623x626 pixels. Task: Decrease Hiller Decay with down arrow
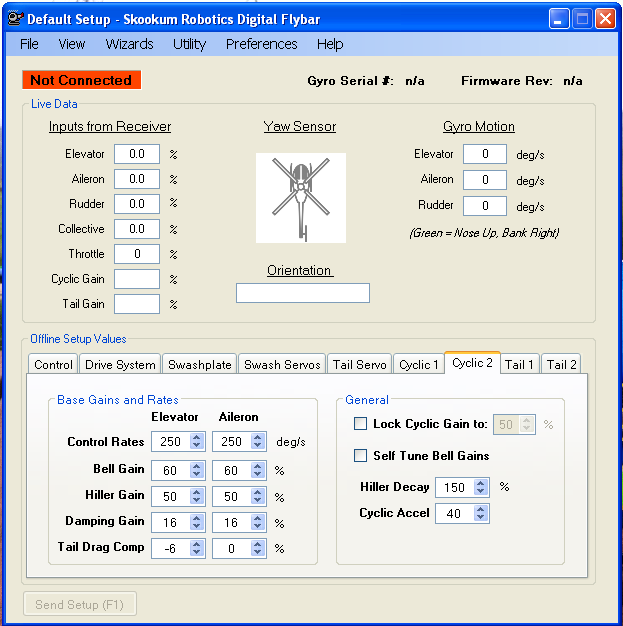point(480,491)
